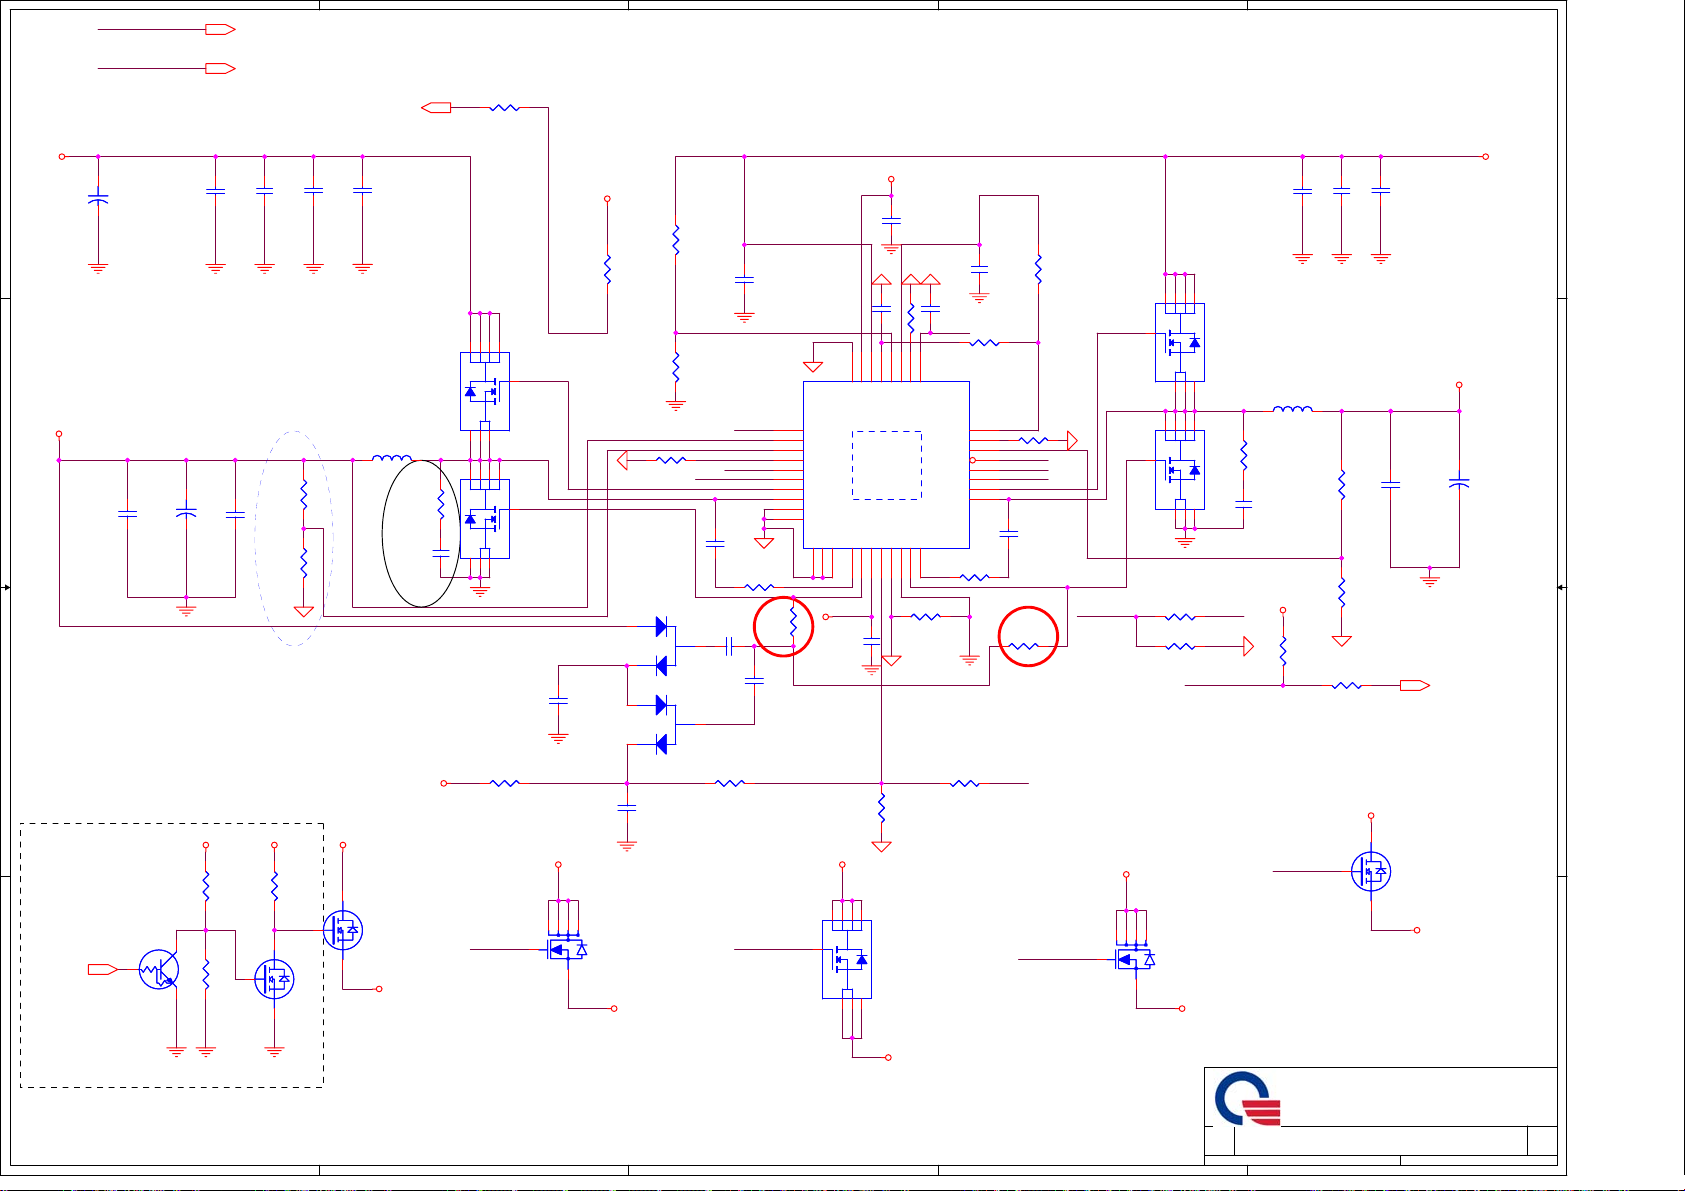Select the dashed blue rectangle inside the central IC
The image size is (1685, 1191).
point(887,465)
